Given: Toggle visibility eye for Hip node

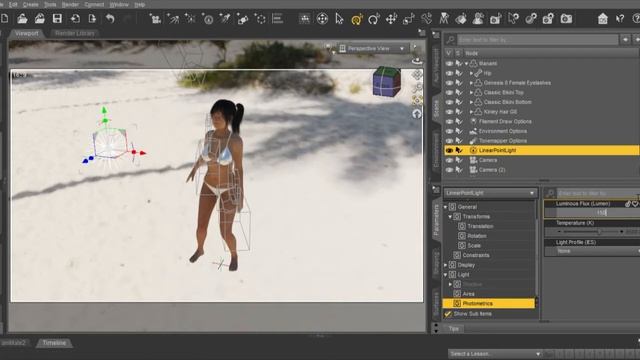Looking at the screenshot, I should click(449, 73).
